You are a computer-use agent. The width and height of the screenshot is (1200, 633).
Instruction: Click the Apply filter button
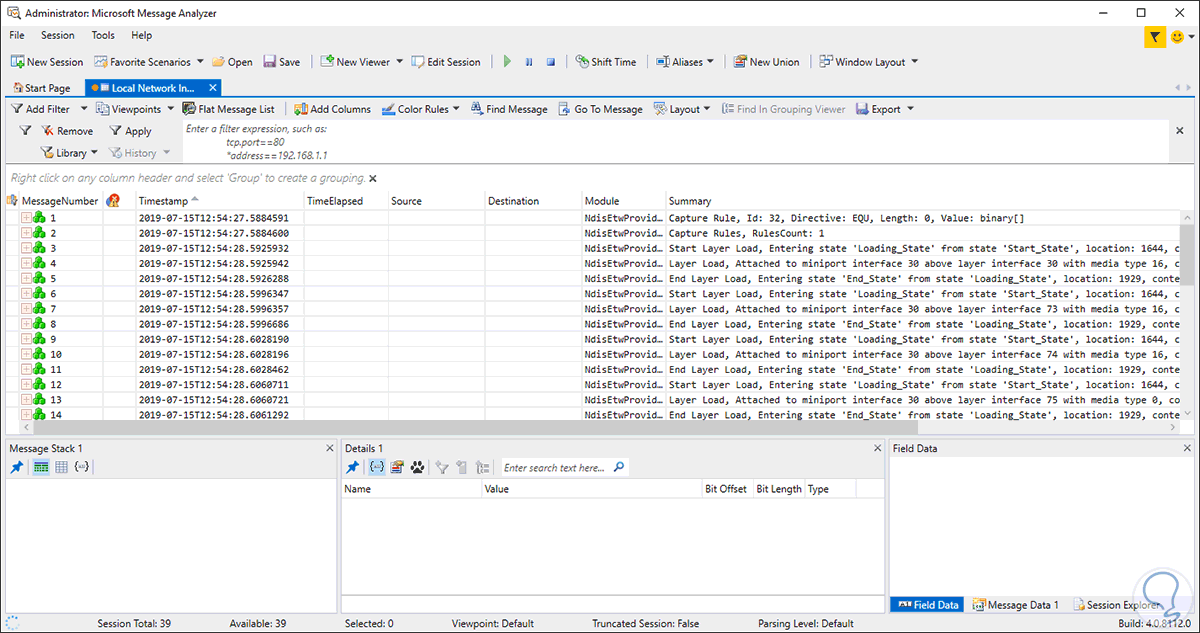[x=130, y=131]
